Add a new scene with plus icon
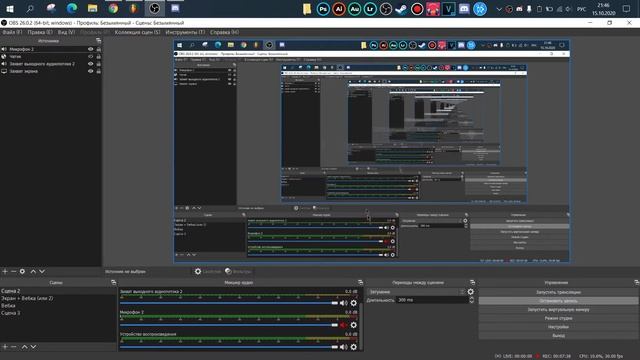The width and height of the screenshot is (640, 360). tap(5, 347)
